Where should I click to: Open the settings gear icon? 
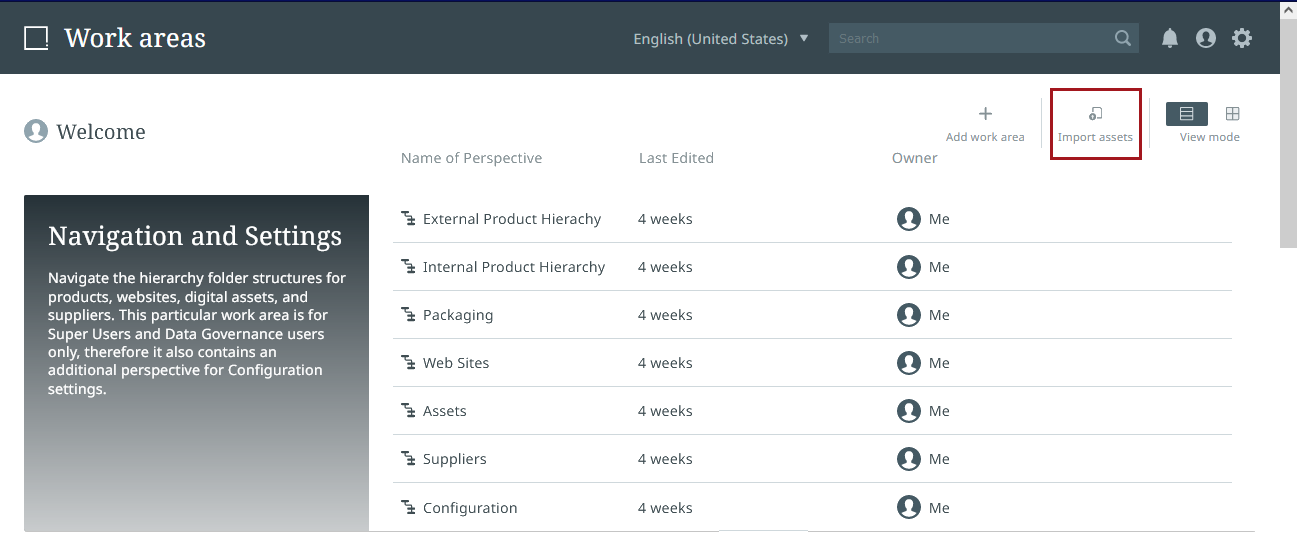[x=1242, y=38]
